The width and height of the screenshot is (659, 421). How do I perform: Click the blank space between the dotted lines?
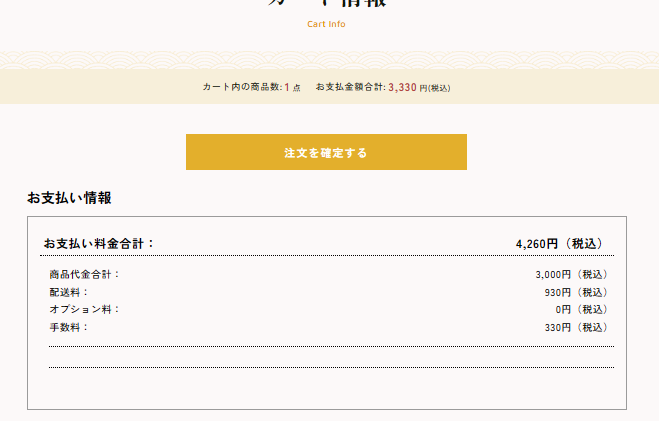click(x=330, y=357)
